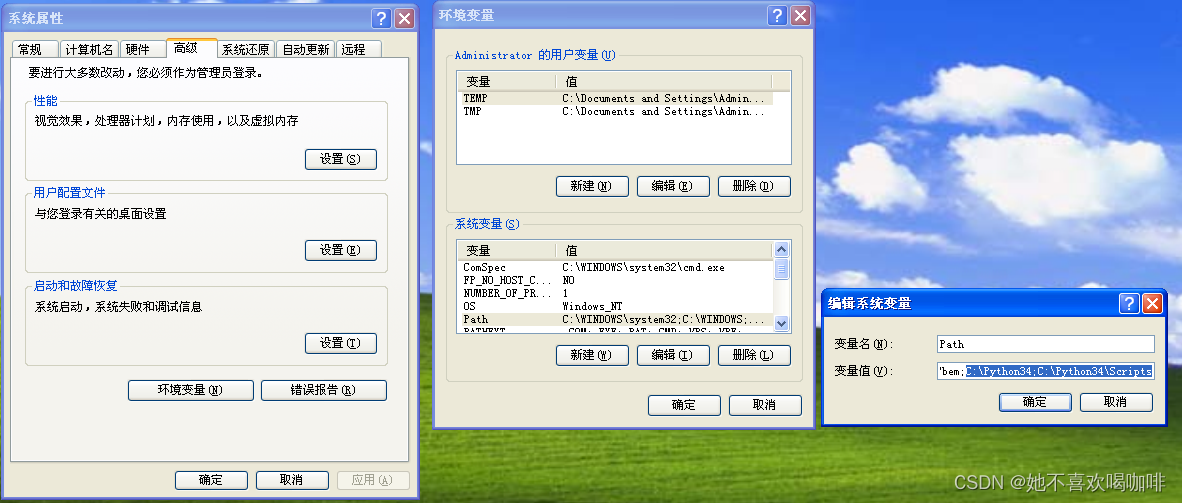Click 值 header in user variables list
Viewport: 1182px width, 503px height.
tap(664, 81)
